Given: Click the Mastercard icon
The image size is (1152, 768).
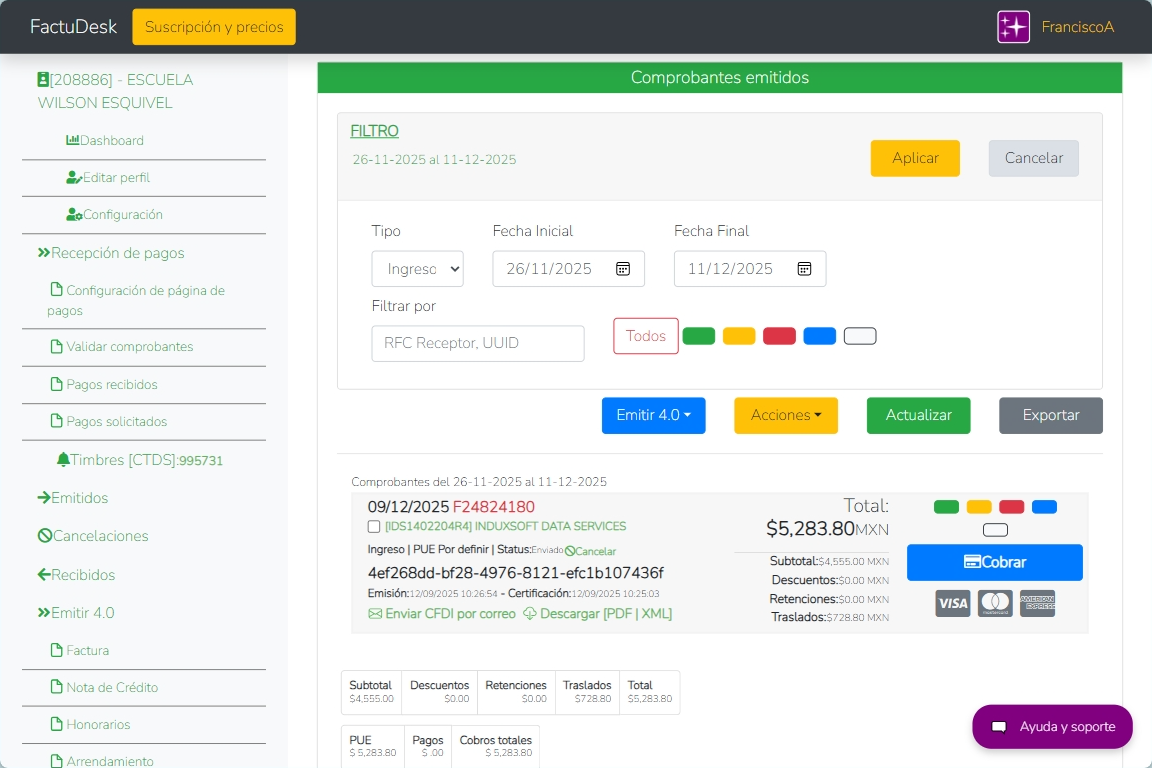Looking at the screenshot, I should pos(995,603).
